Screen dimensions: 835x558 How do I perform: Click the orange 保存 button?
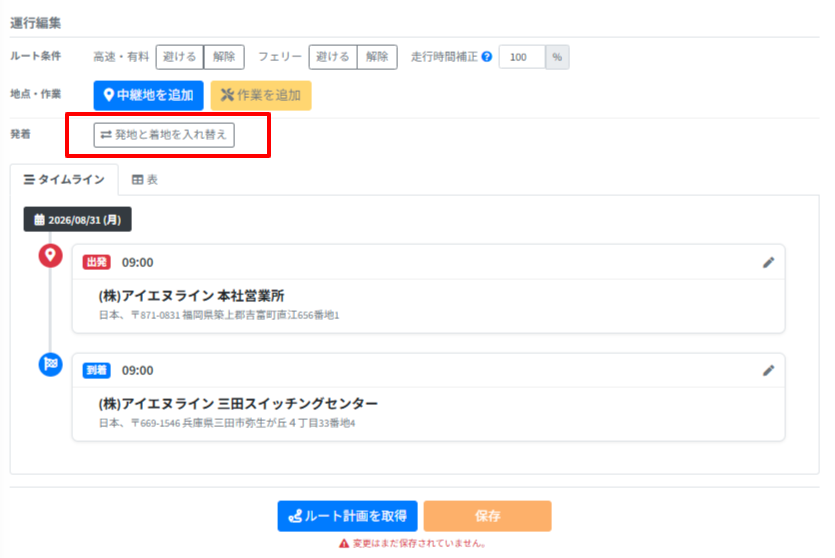[x=487, y=516]
